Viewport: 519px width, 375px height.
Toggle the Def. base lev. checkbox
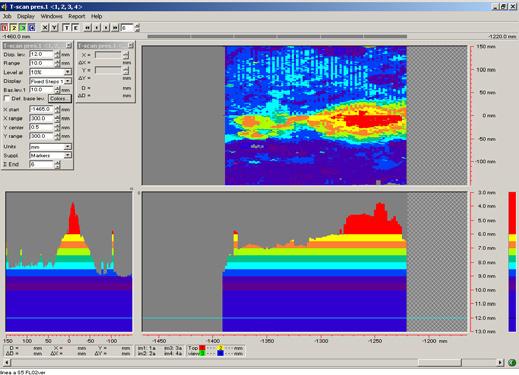pos(7,98)
